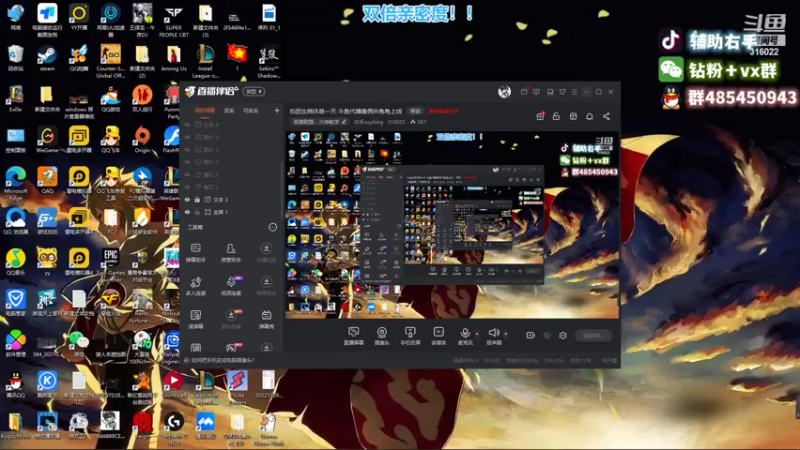The image size is (800, 450).
Task: Click the live preview canvas
Action: pos(452,224)
